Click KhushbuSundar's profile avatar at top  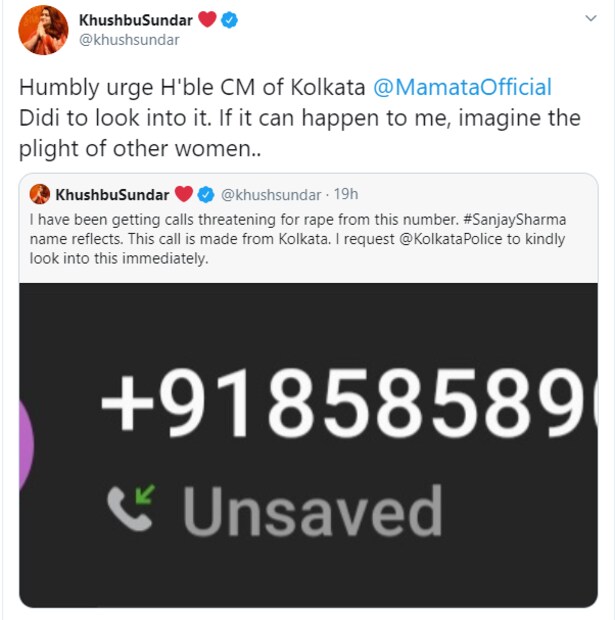coord(43,31)
